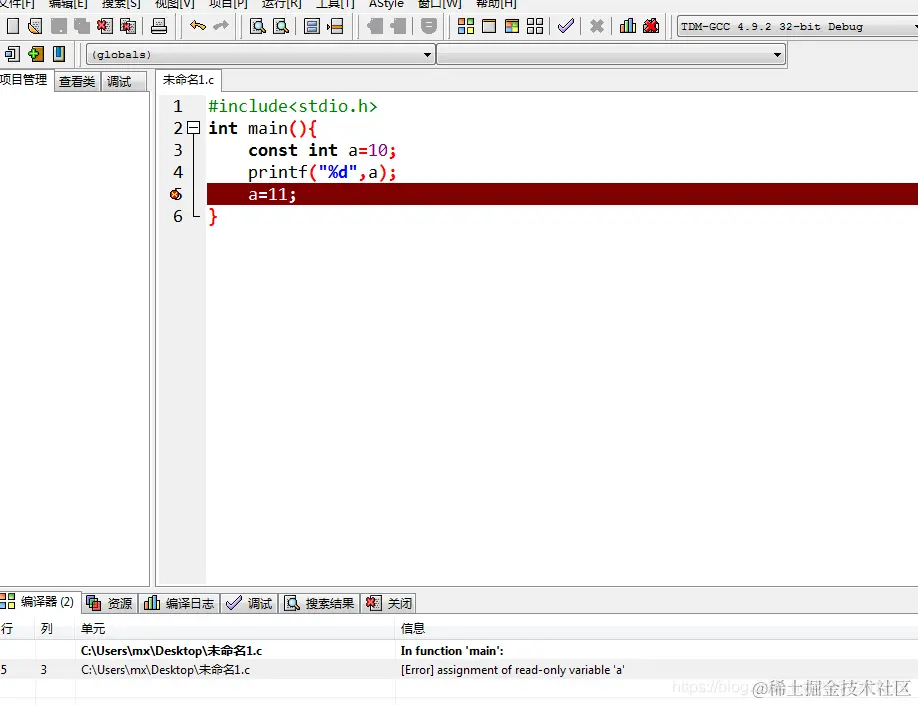Click the 关闭 bottom panel tab
918x705 pixels.
coord(389,603)
